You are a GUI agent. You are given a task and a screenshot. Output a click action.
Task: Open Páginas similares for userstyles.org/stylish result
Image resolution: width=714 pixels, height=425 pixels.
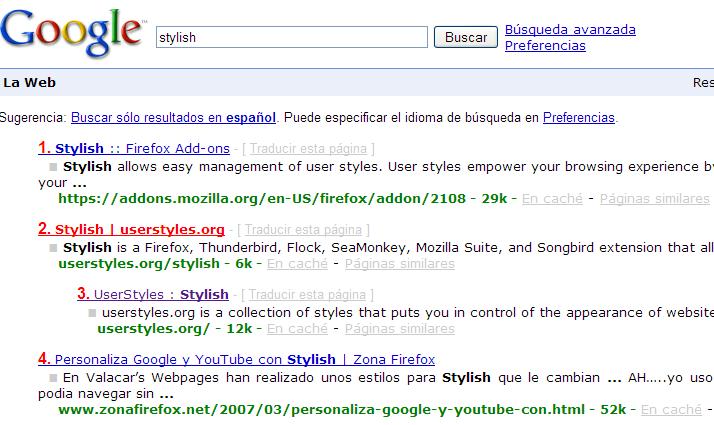[400, 264]
